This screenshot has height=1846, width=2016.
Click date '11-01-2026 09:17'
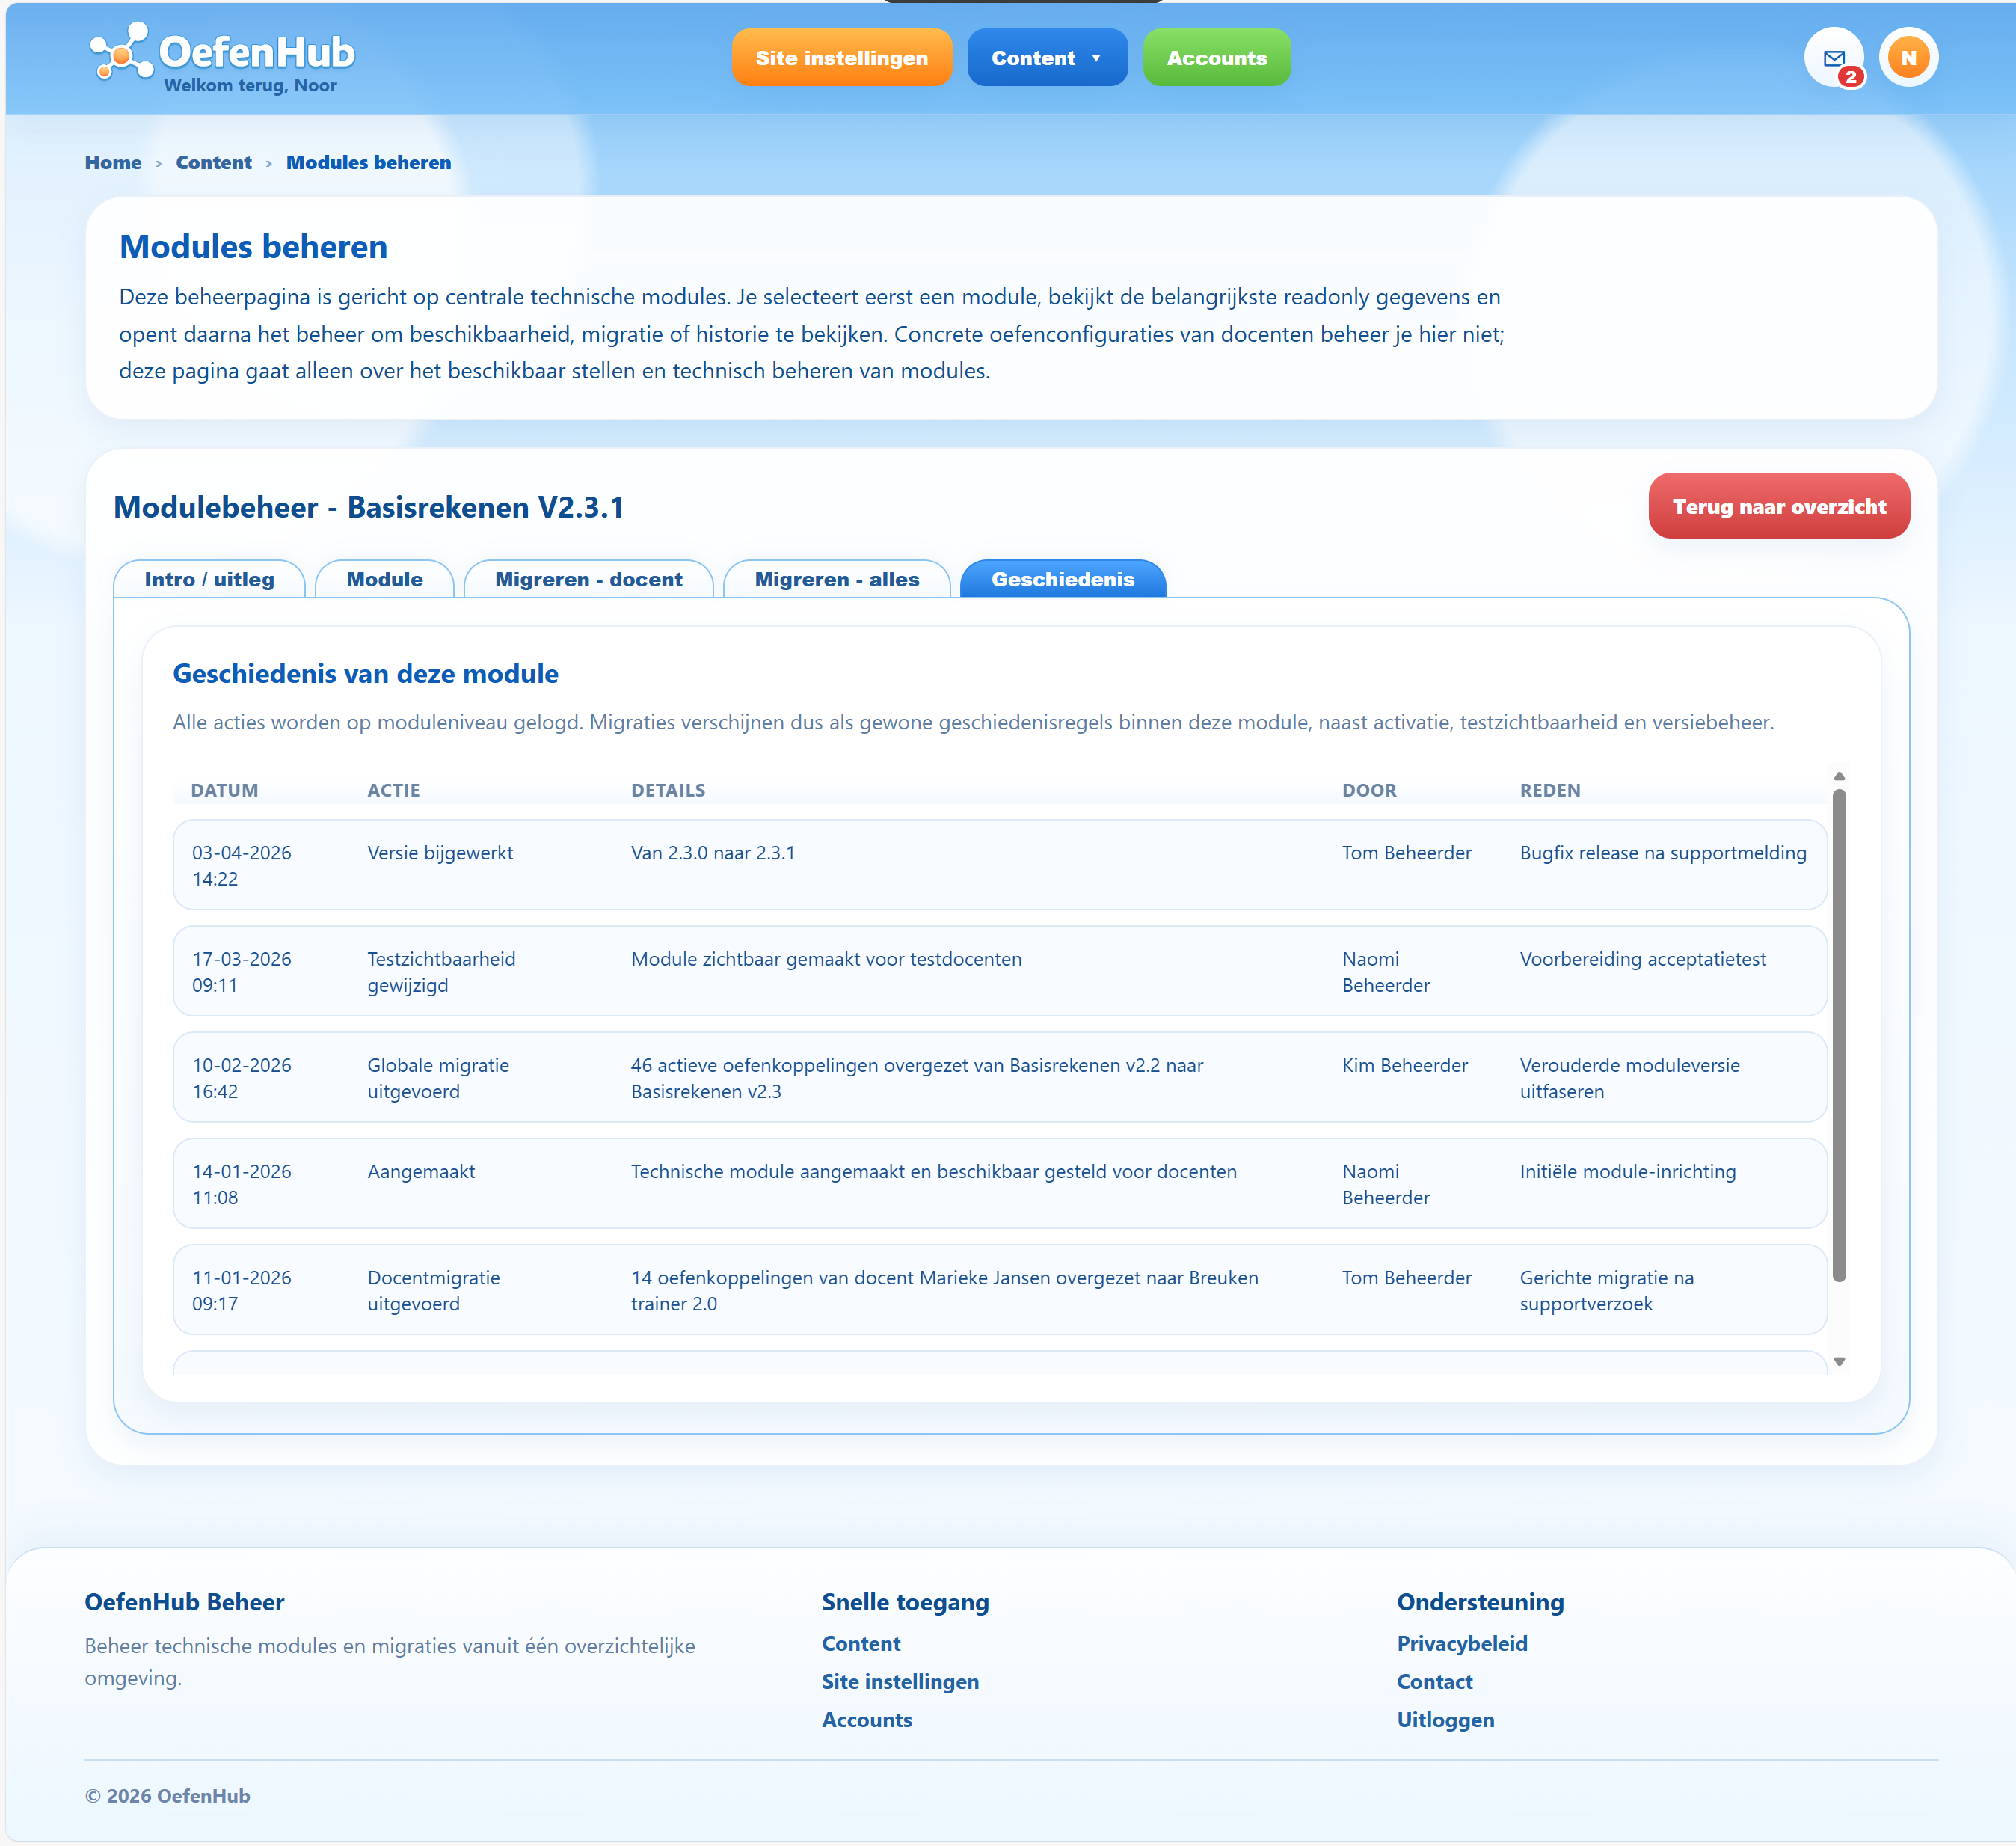click(241, 1290)
